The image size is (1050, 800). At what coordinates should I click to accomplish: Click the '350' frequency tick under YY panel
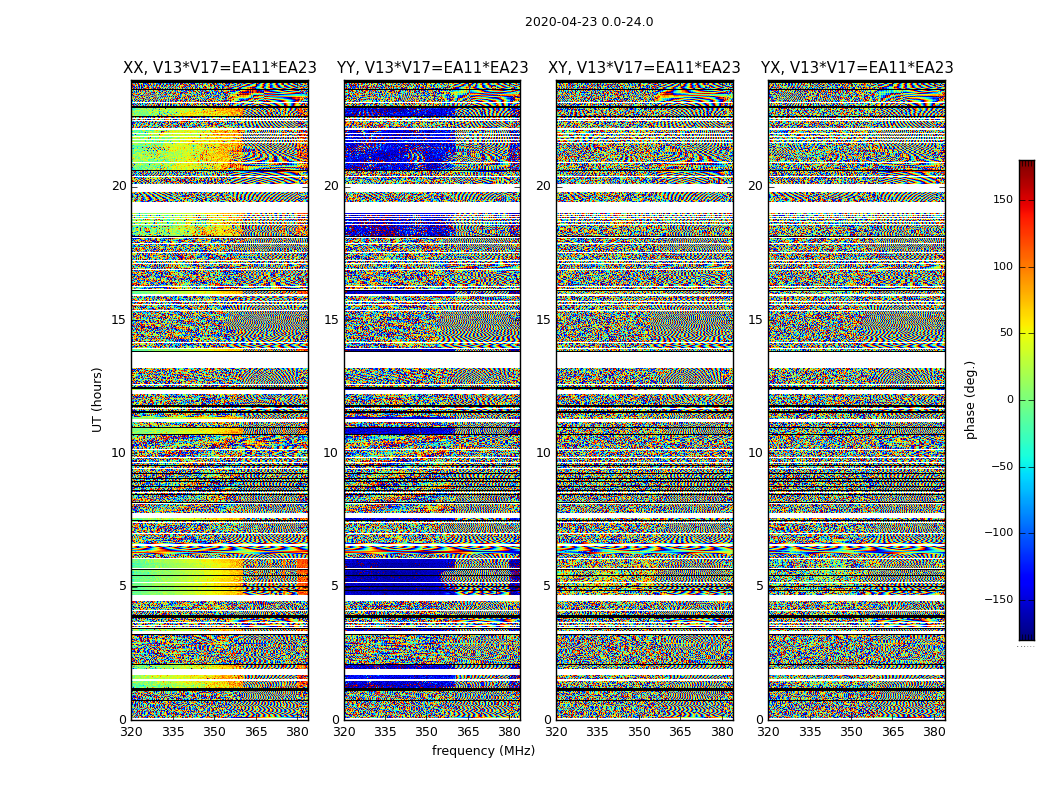427,732
